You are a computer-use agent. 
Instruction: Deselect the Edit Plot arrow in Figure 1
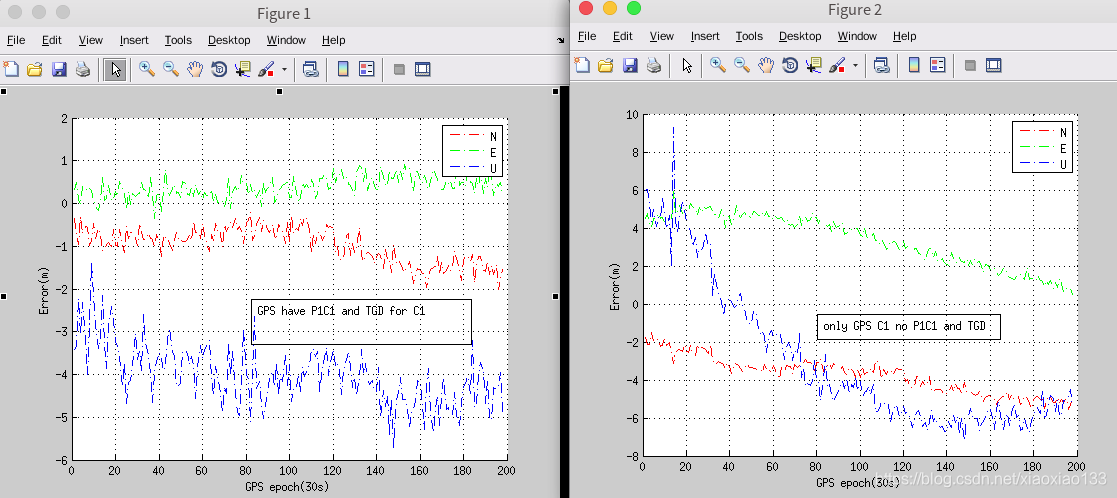pos(115,68)
